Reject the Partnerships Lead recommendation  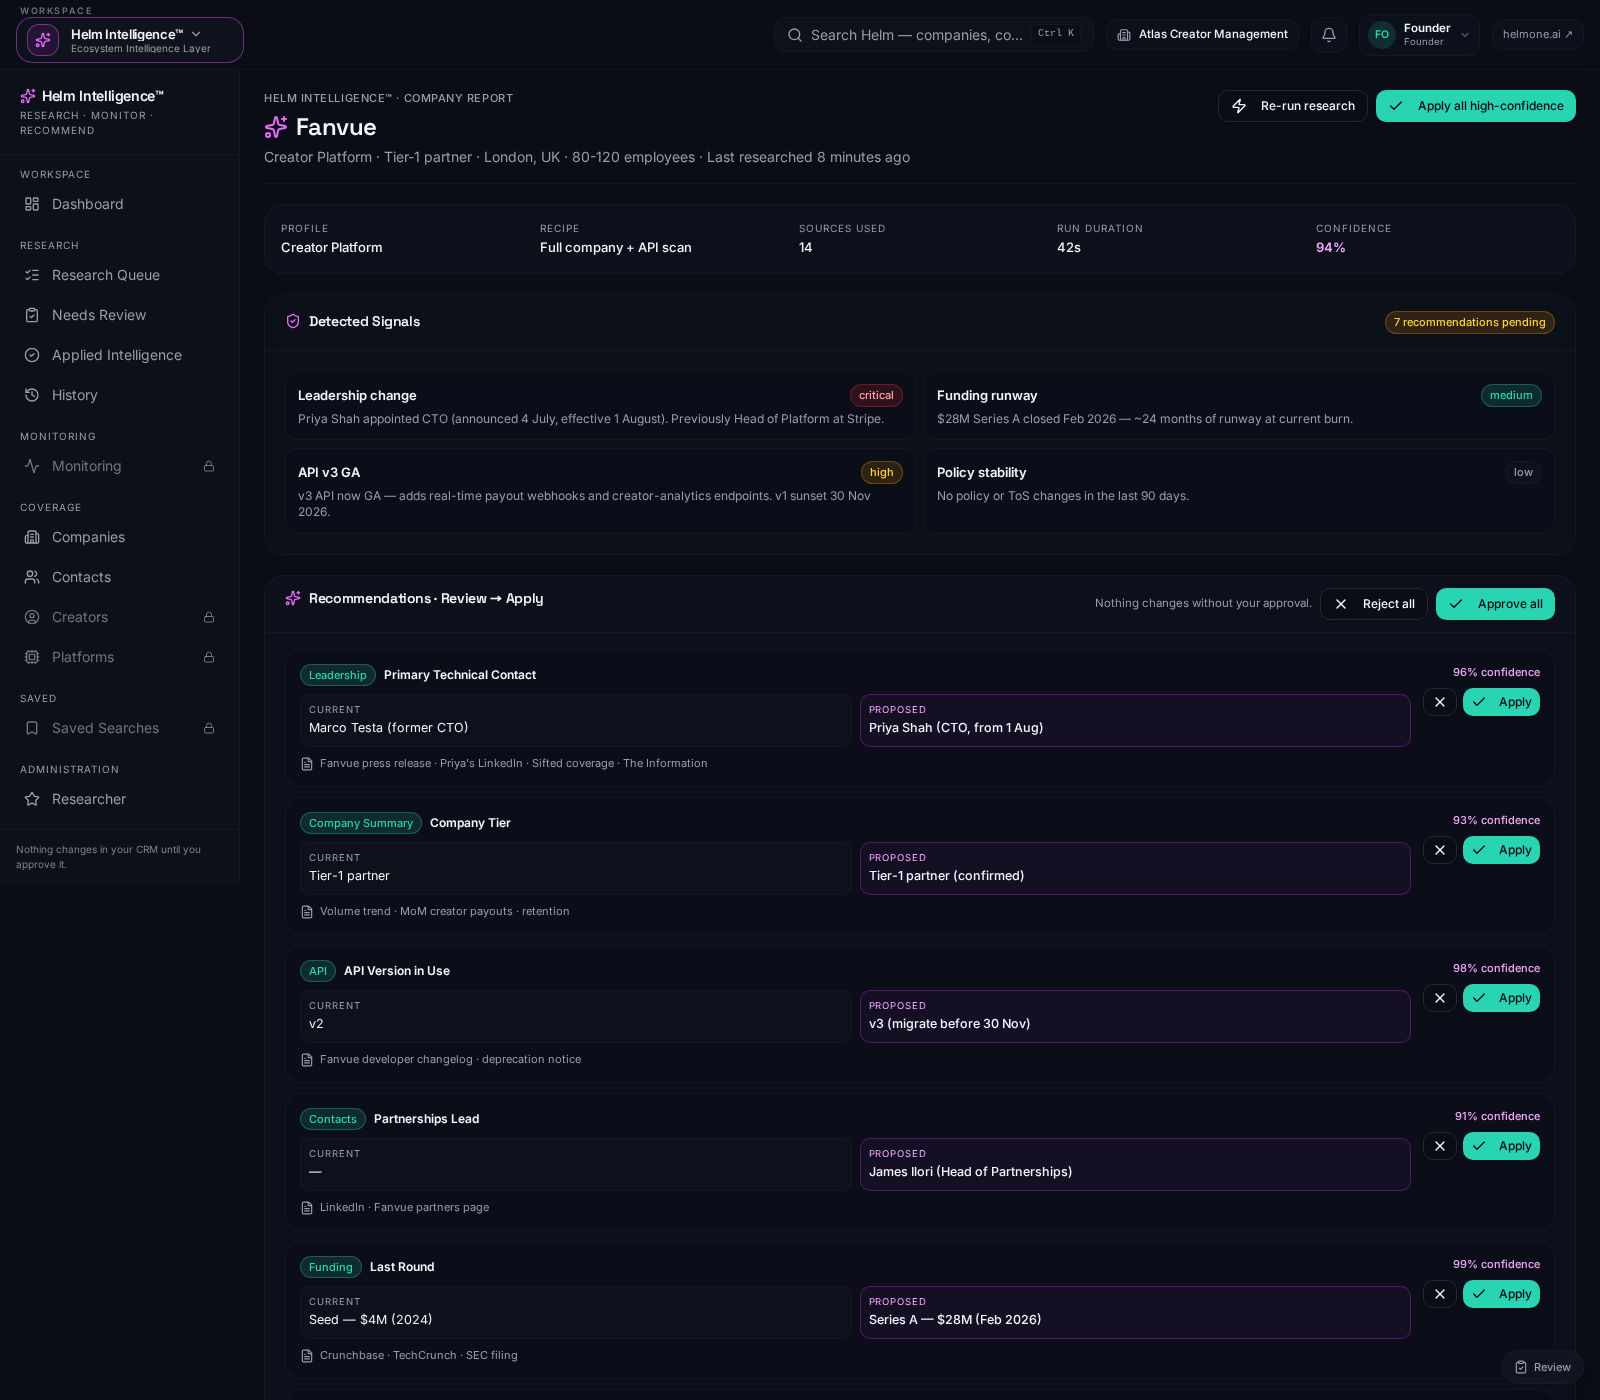pos(1440,1146)
